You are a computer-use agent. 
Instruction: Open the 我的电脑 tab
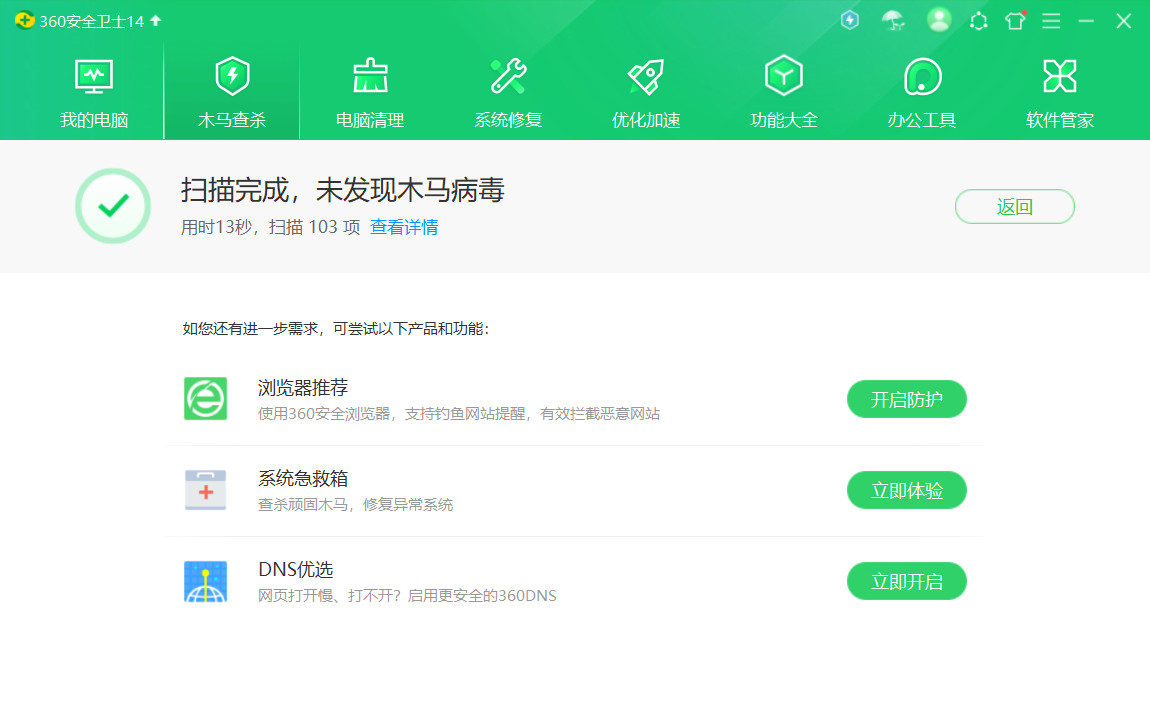click(x=94, y=94)
